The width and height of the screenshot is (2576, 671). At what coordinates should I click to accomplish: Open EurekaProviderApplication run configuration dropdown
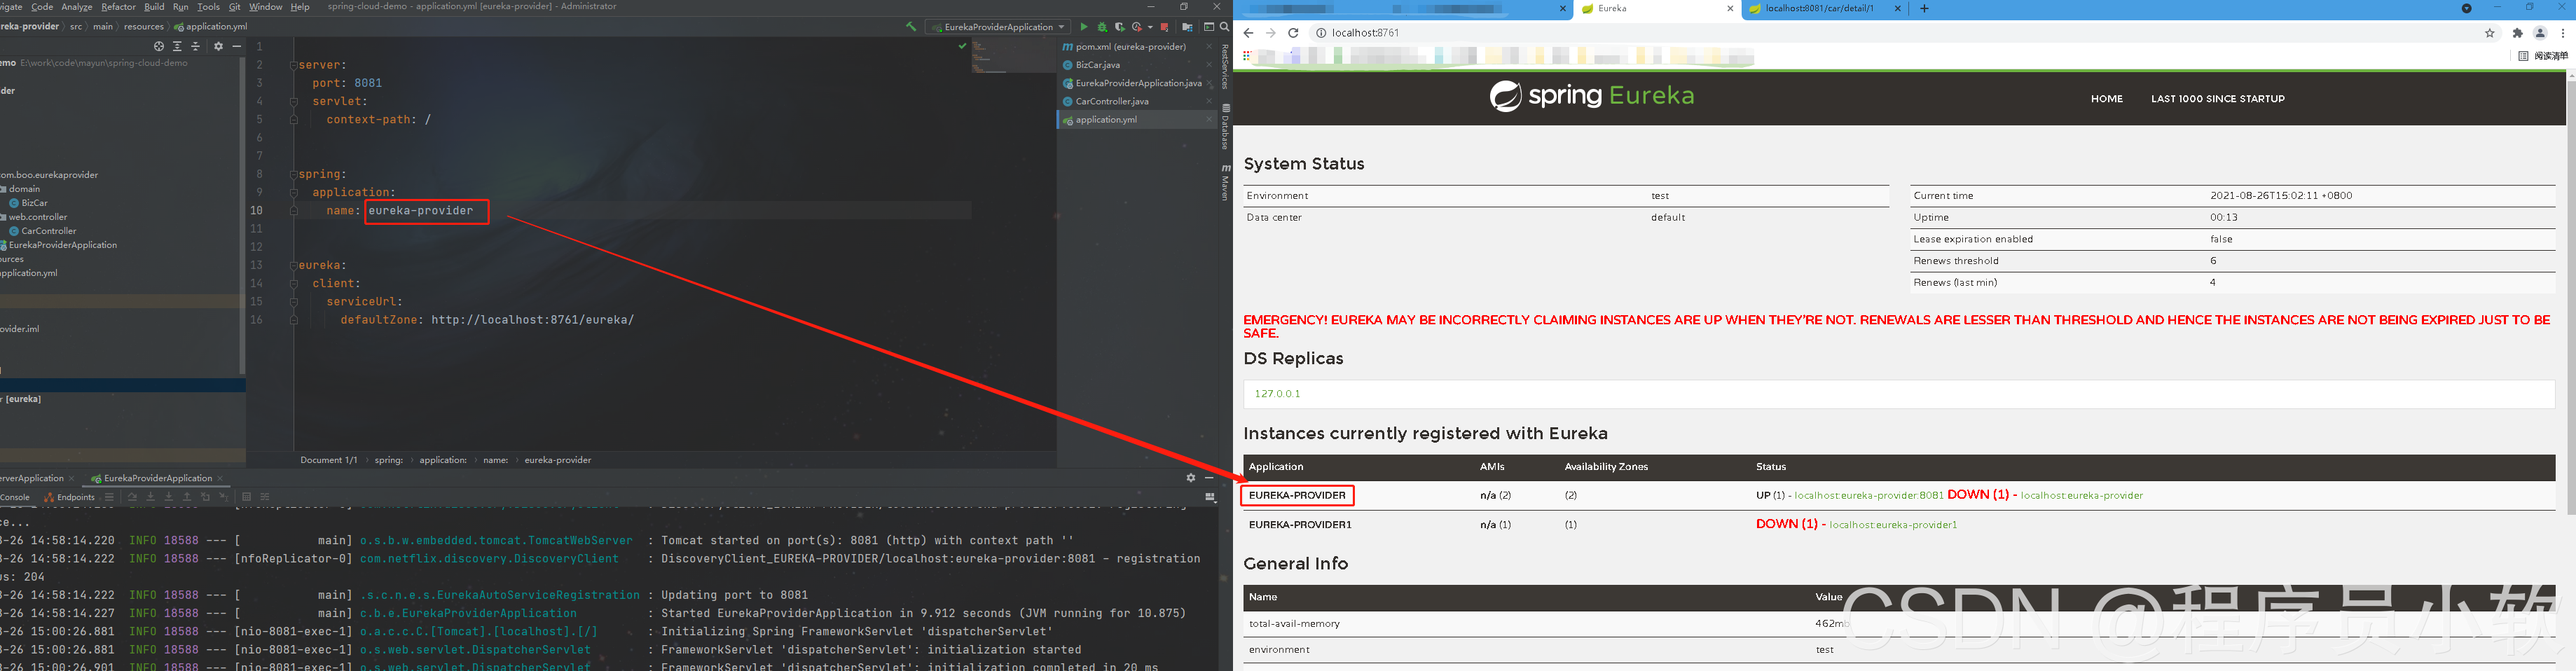click(x=997, y=27)
